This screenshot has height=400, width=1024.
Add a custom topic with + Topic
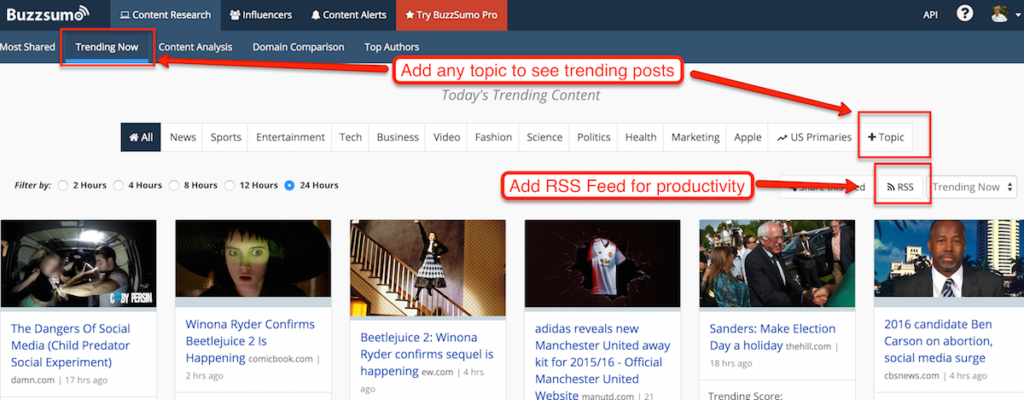[x=886, y=137]
